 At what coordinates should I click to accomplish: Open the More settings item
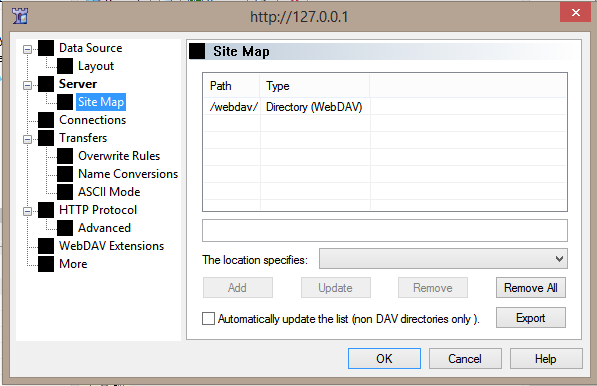pos(73,264)
